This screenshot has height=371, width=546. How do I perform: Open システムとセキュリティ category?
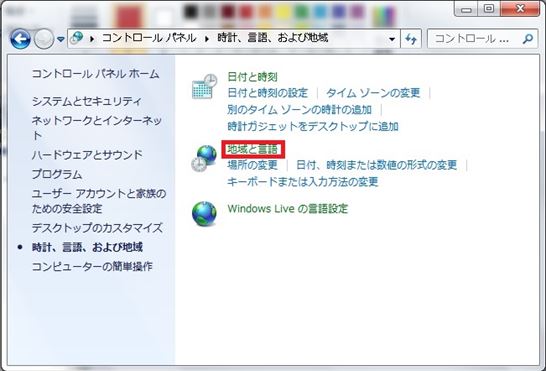pyautogui.click(x=87, y=101)
